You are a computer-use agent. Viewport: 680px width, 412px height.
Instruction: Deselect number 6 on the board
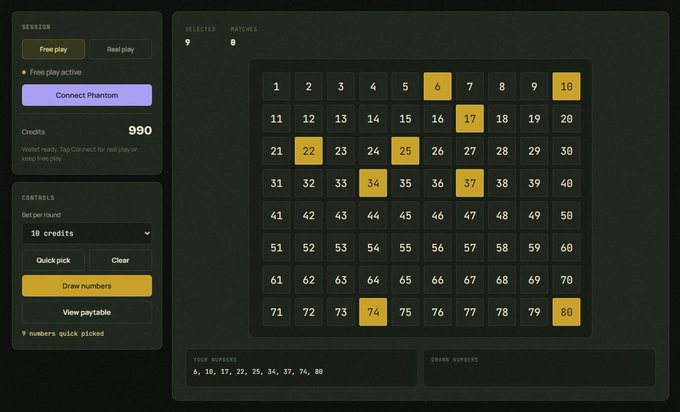coord(438,86)
